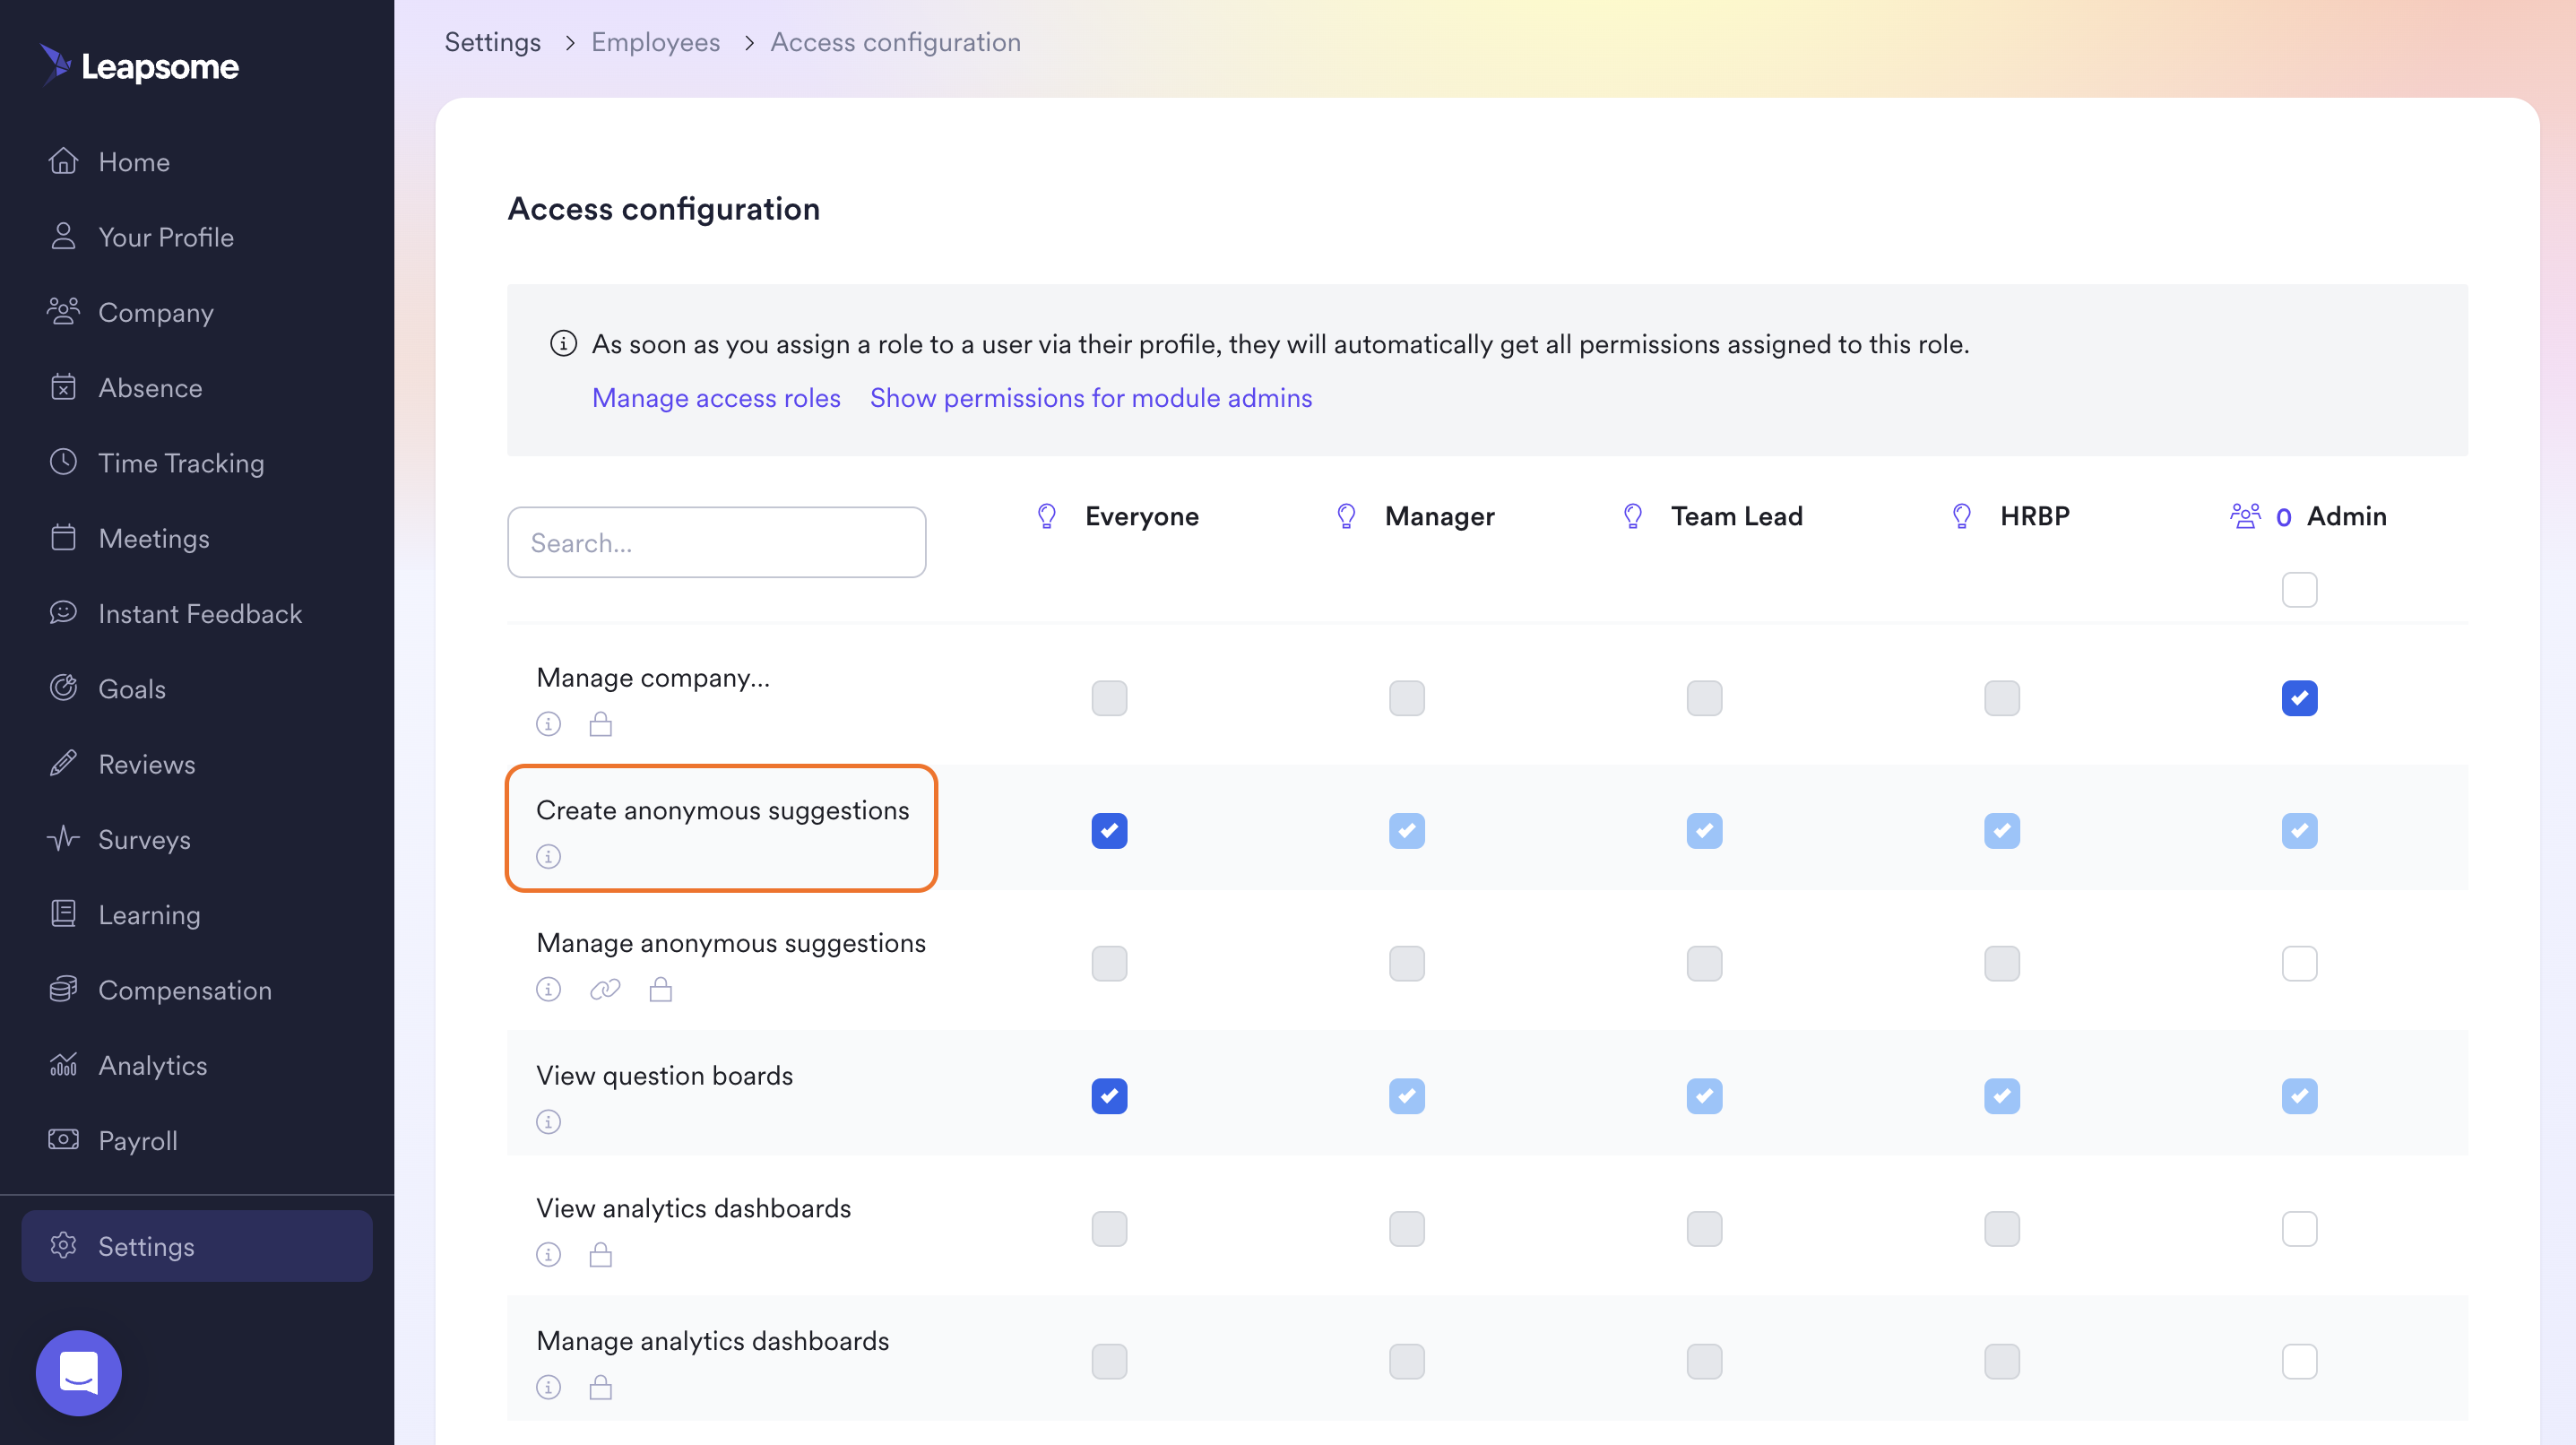
Task: Click Access configuration breadcrumb
Action: 895,42
